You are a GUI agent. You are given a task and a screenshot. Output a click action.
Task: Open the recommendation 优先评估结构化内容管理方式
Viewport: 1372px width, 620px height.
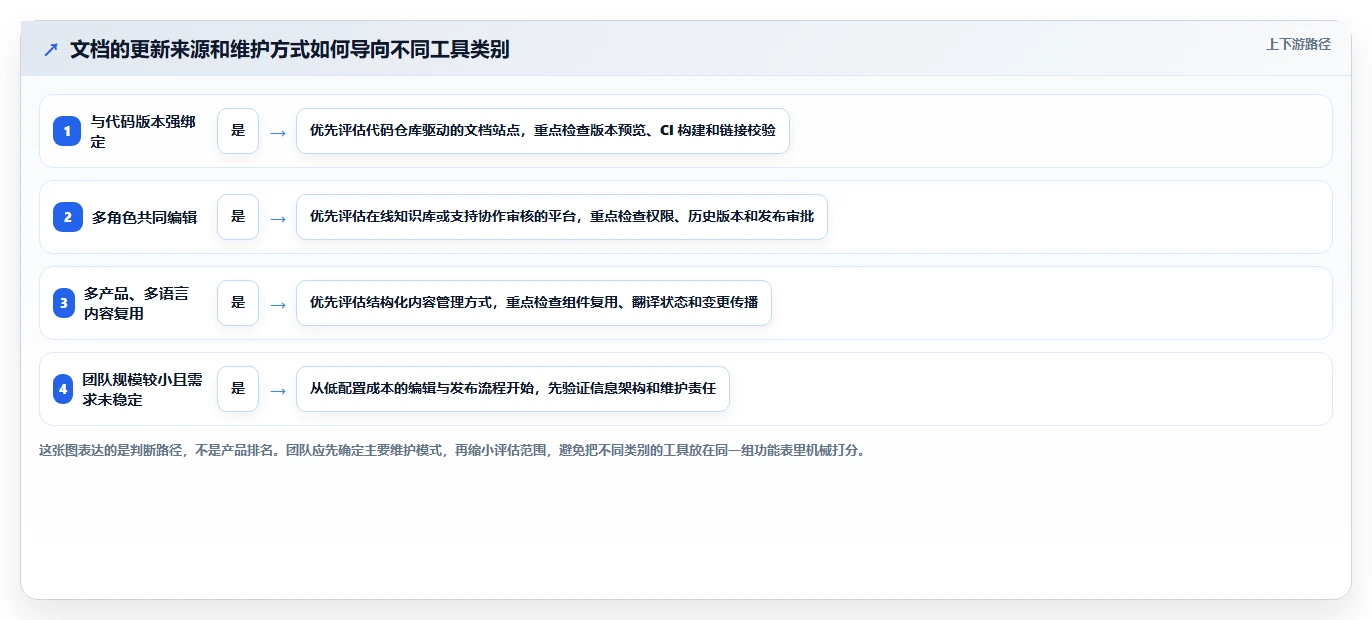[x=534, y=303]
